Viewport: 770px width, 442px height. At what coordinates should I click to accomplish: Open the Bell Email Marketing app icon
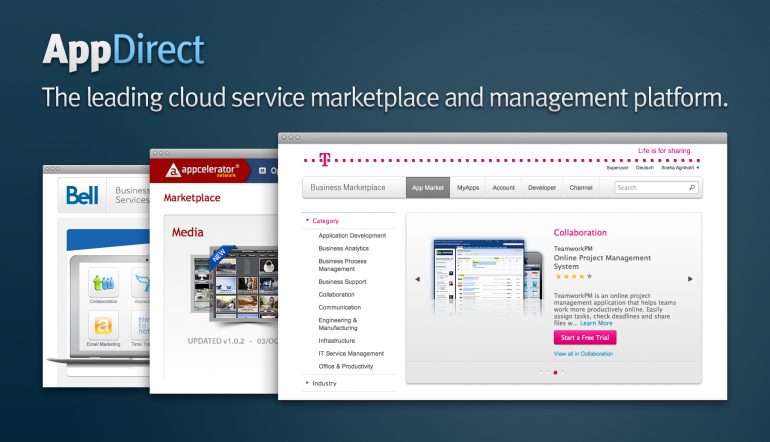coord(102,327)
